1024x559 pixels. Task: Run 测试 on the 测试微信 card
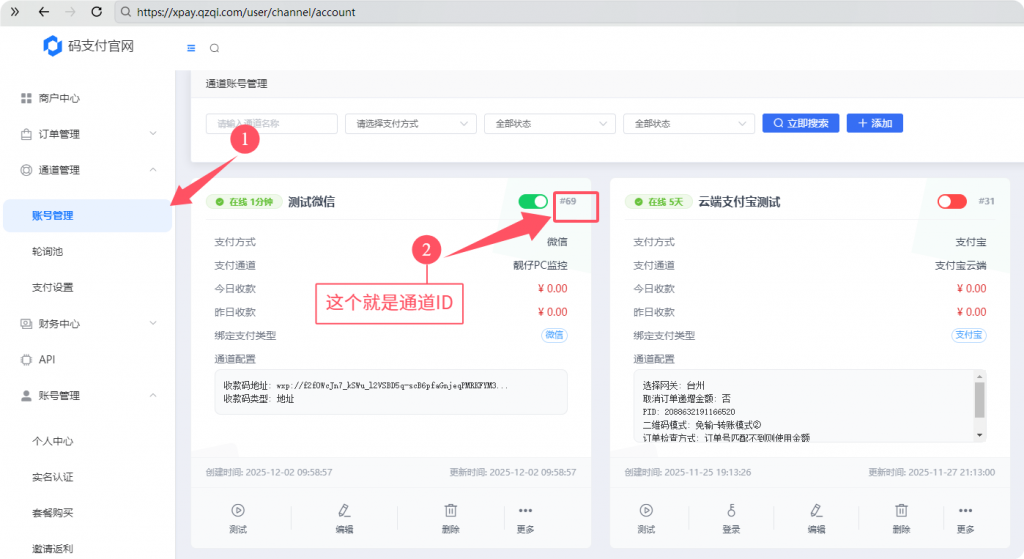point(238,519)
